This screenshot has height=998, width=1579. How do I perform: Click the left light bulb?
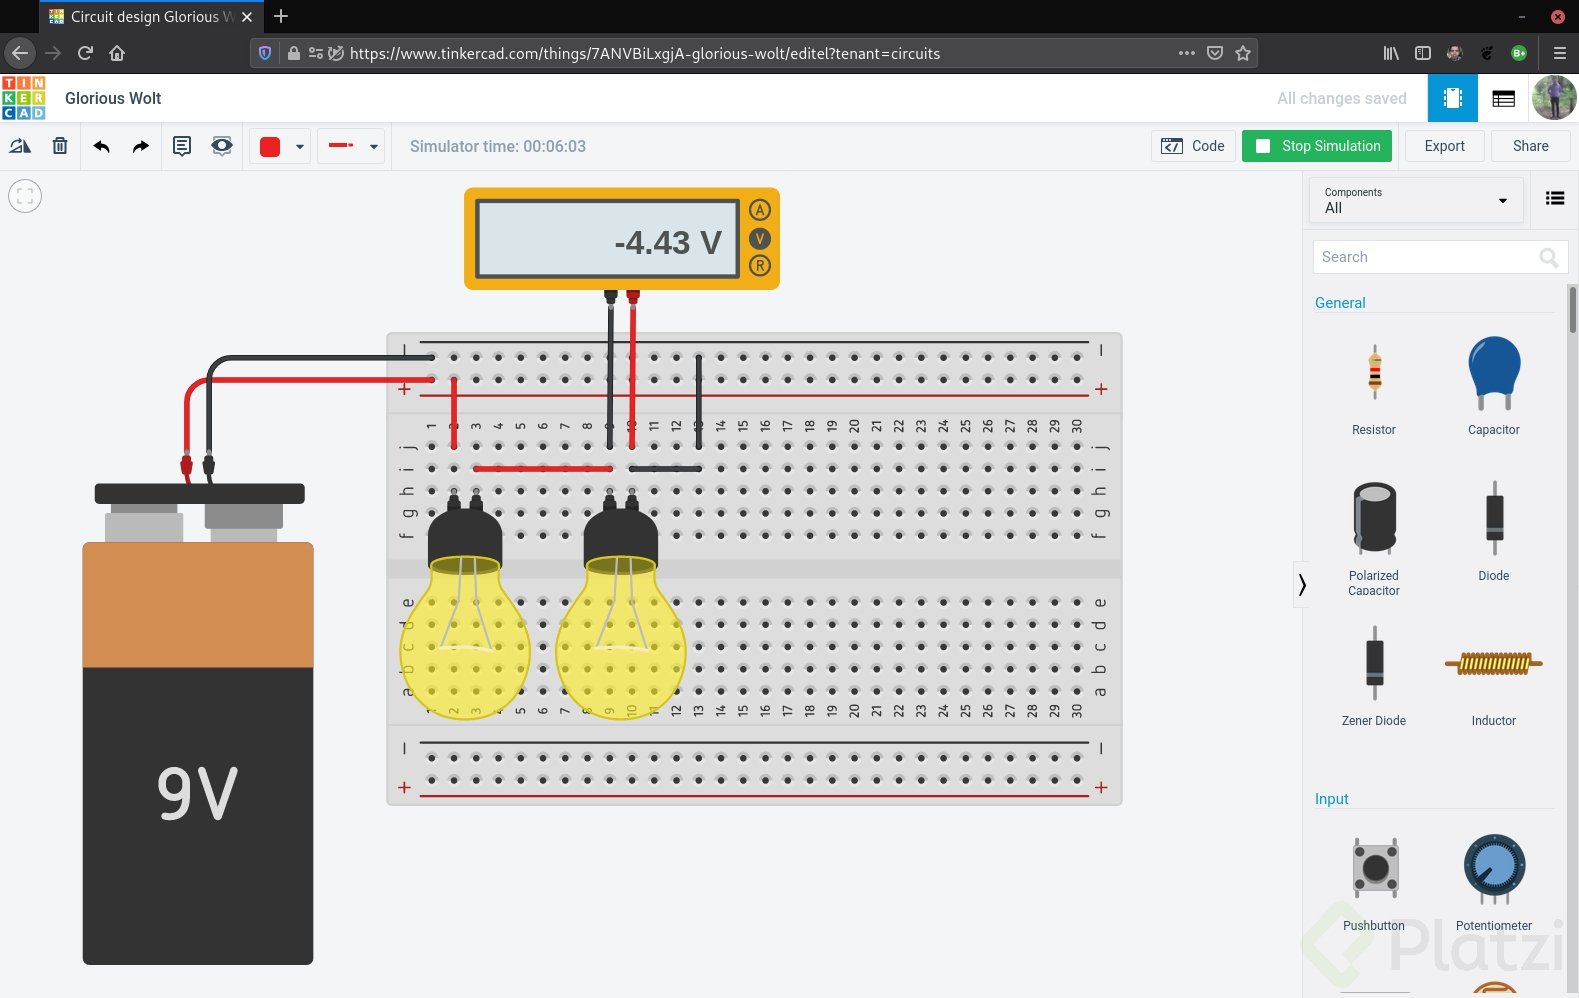465,606
